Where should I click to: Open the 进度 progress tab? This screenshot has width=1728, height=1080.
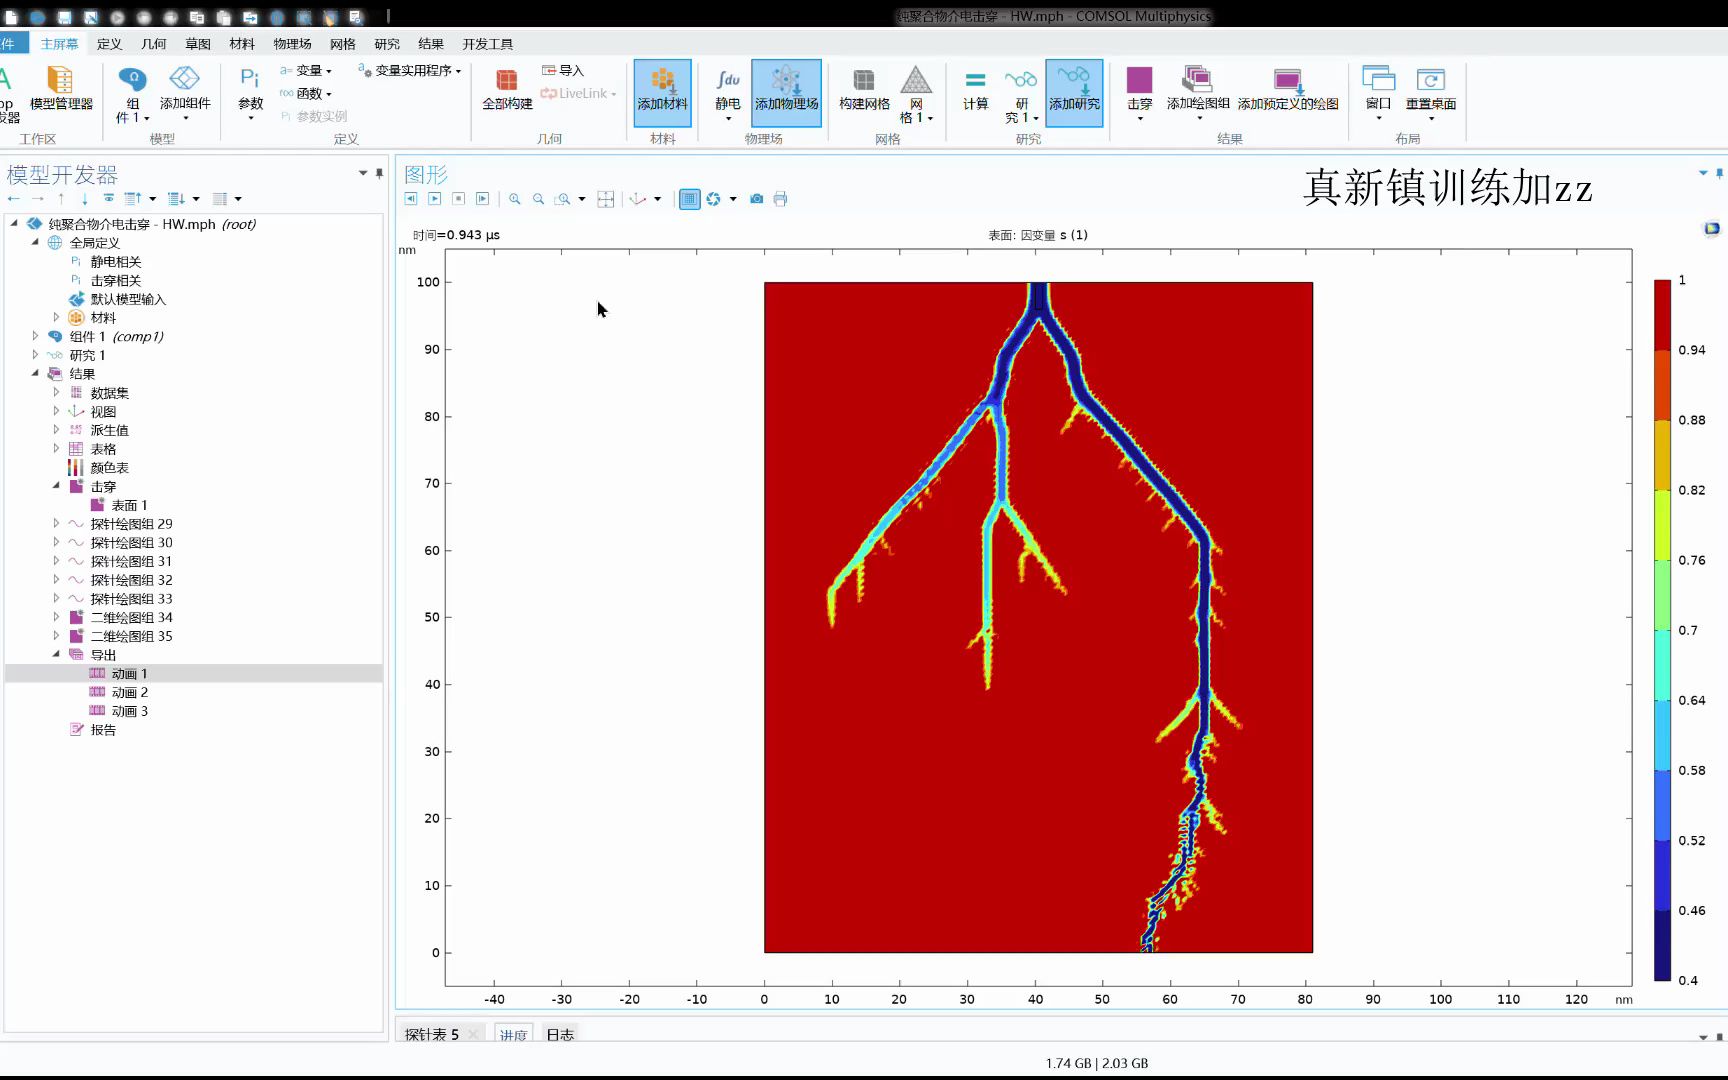coord(513,1034)
